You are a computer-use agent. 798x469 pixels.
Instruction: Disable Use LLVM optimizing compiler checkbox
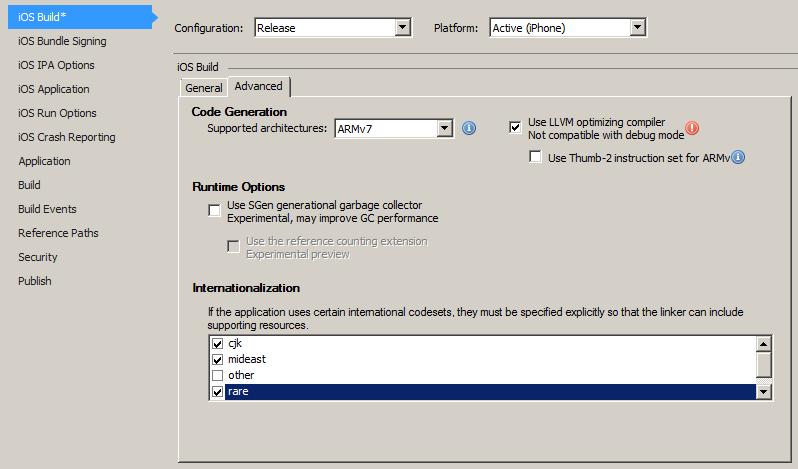515,127
